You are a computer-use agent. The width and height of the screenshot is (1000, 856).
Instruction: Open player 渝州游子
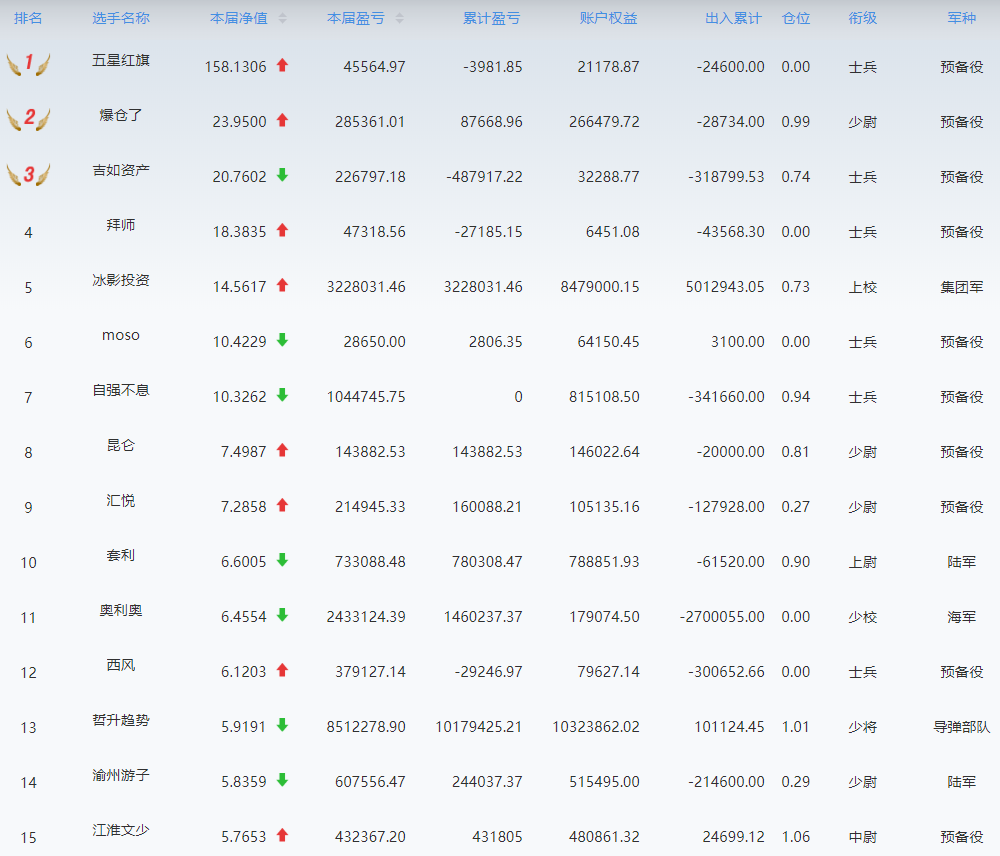click(121, 776)
